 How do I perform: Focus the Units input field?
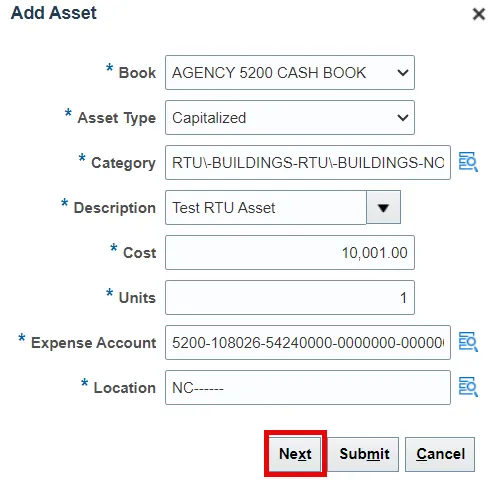(x=290, y=297)
